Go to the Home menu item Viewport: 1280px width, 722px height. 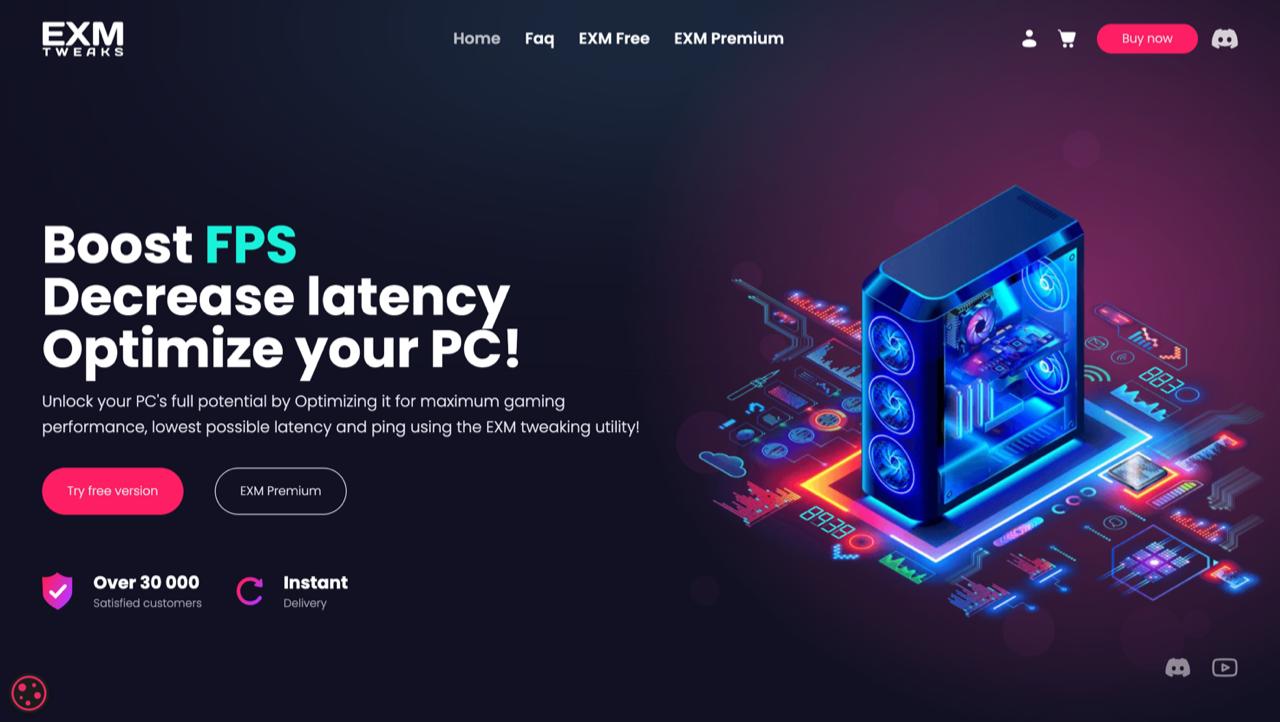(477, 39)
